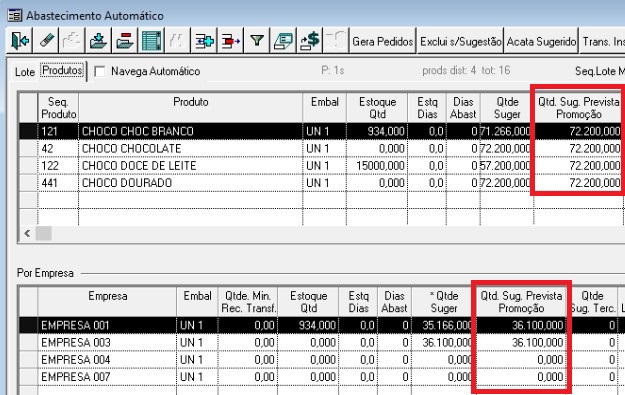Click 36.100,000 promoção cell in EMPRESA 003 row
625x395 pixels.
tap(521, 342)
